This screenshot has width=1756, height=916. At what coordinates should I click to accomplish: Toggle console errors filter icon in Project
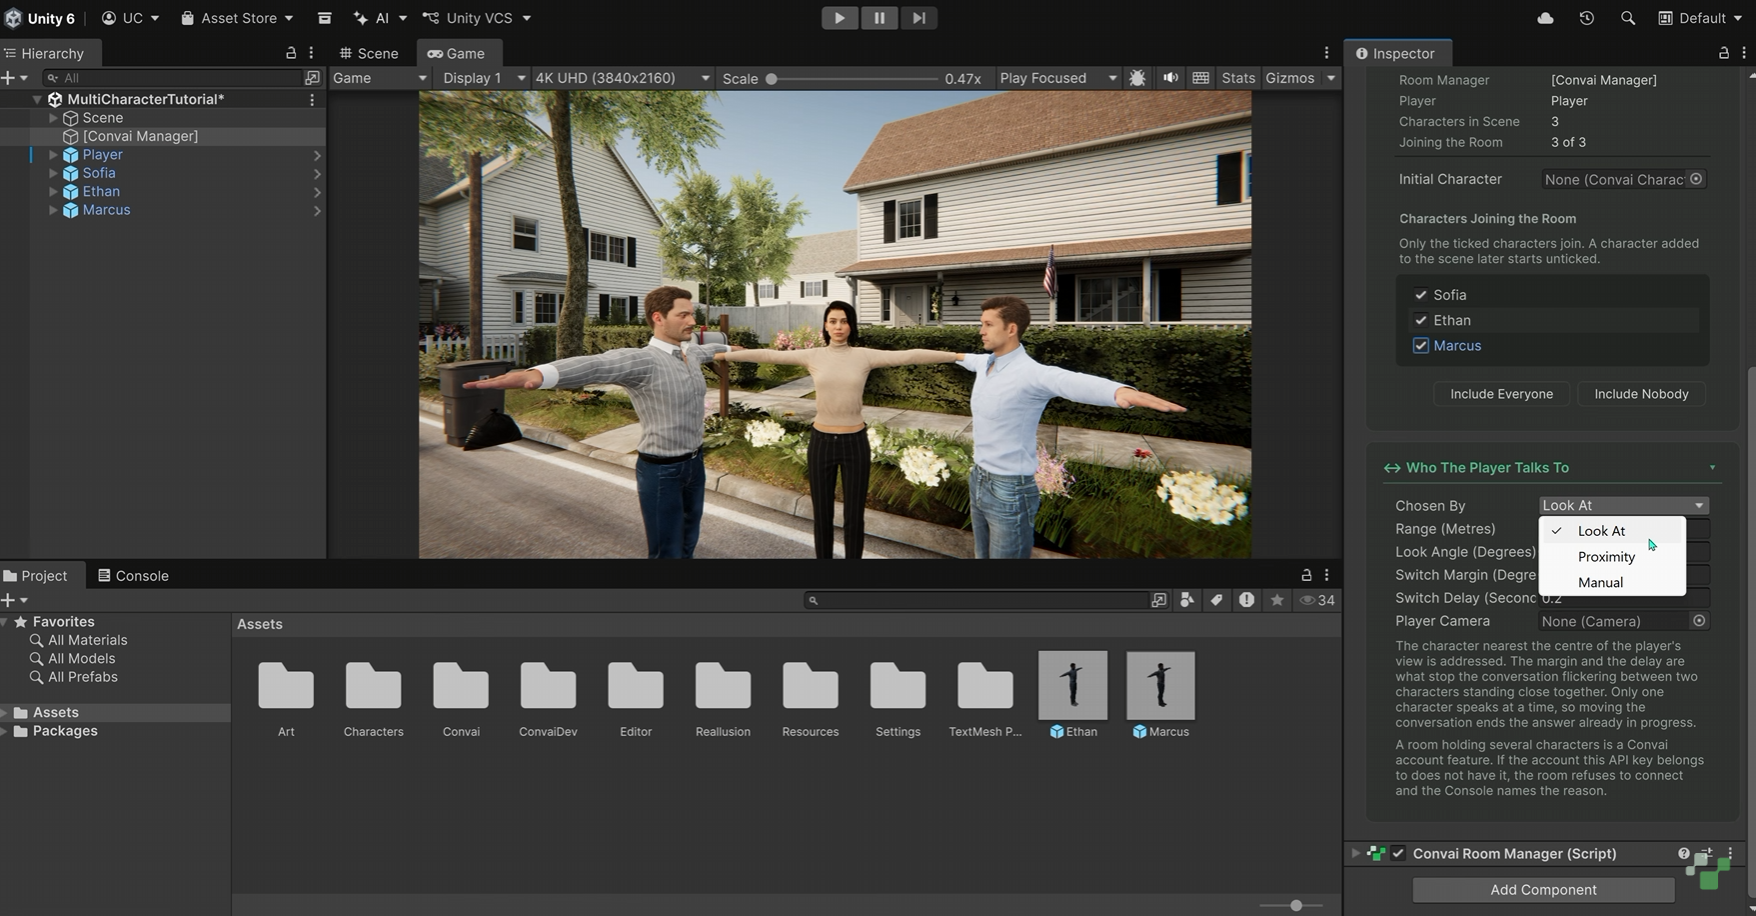[x=1246, y=600]
